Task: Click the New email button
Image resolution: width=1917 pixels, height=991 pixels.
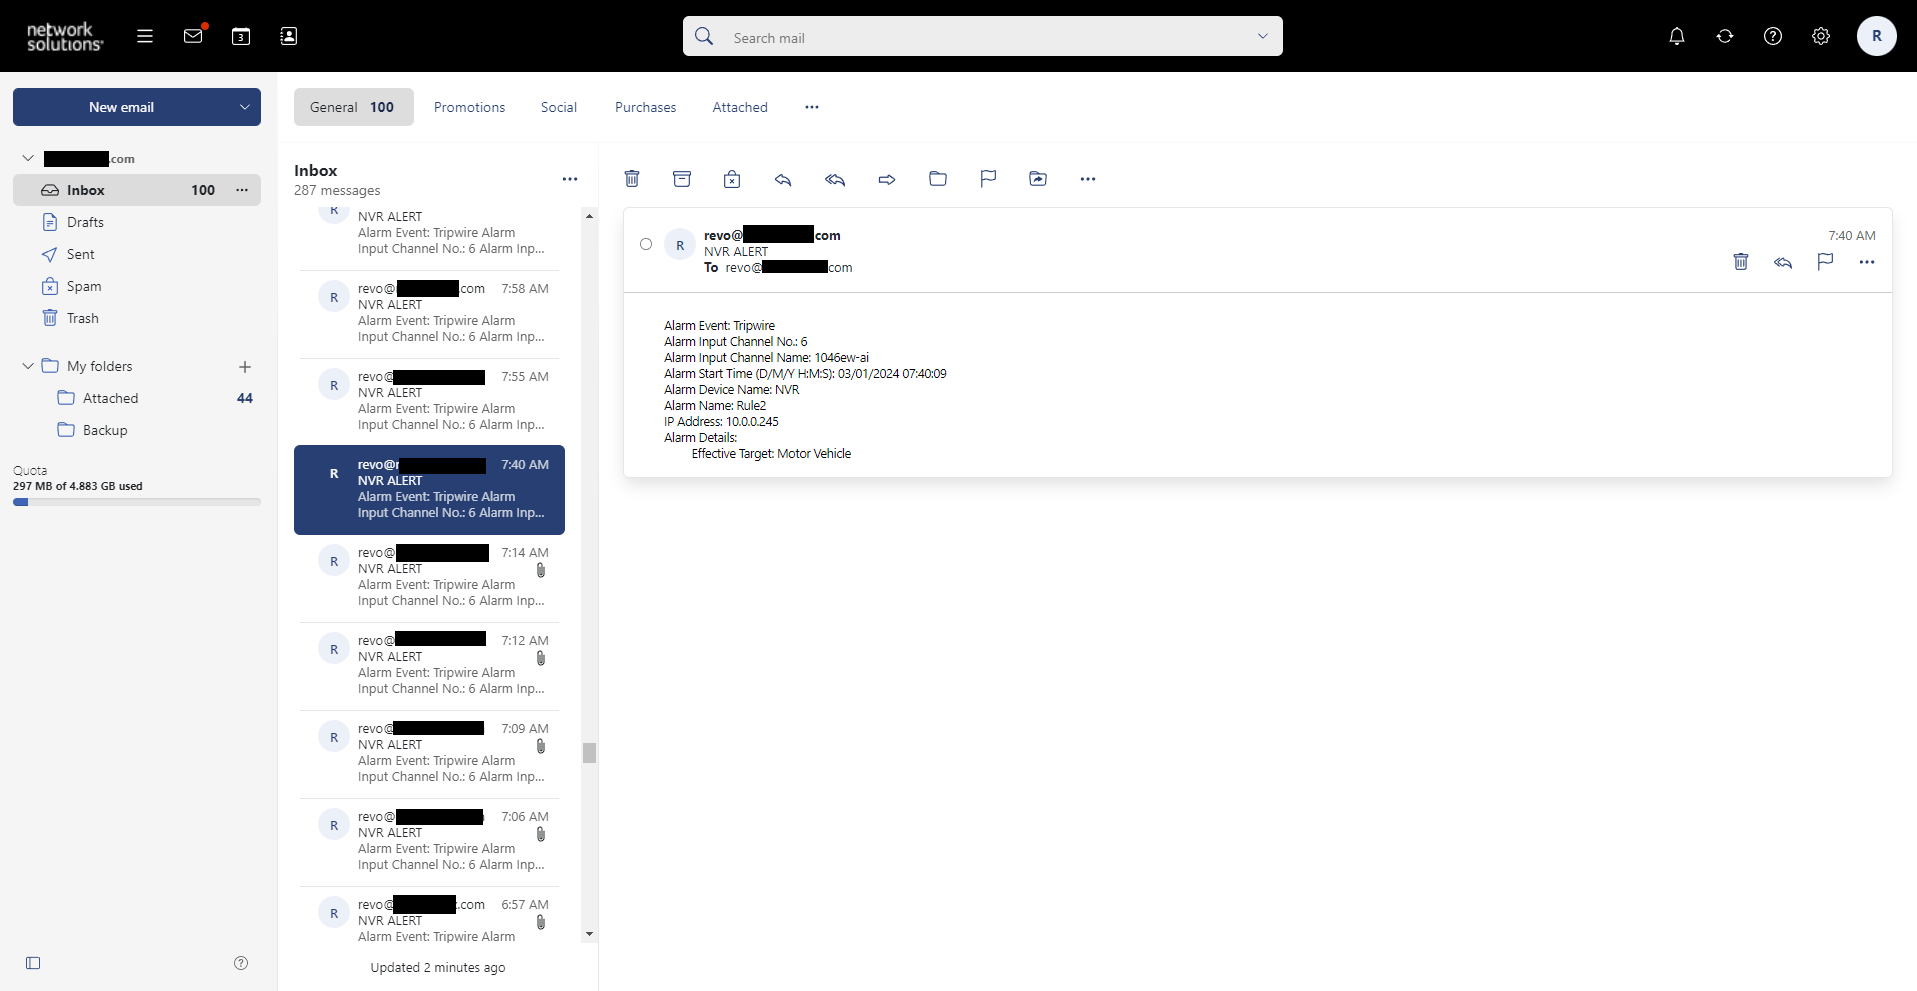Action: point(121,107)
